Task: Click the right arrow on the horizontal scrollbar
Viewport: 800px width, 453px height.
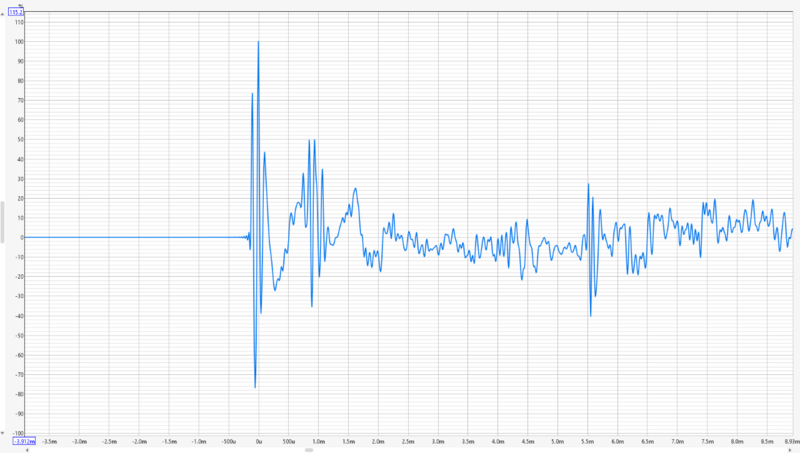Action: (790, 450)
